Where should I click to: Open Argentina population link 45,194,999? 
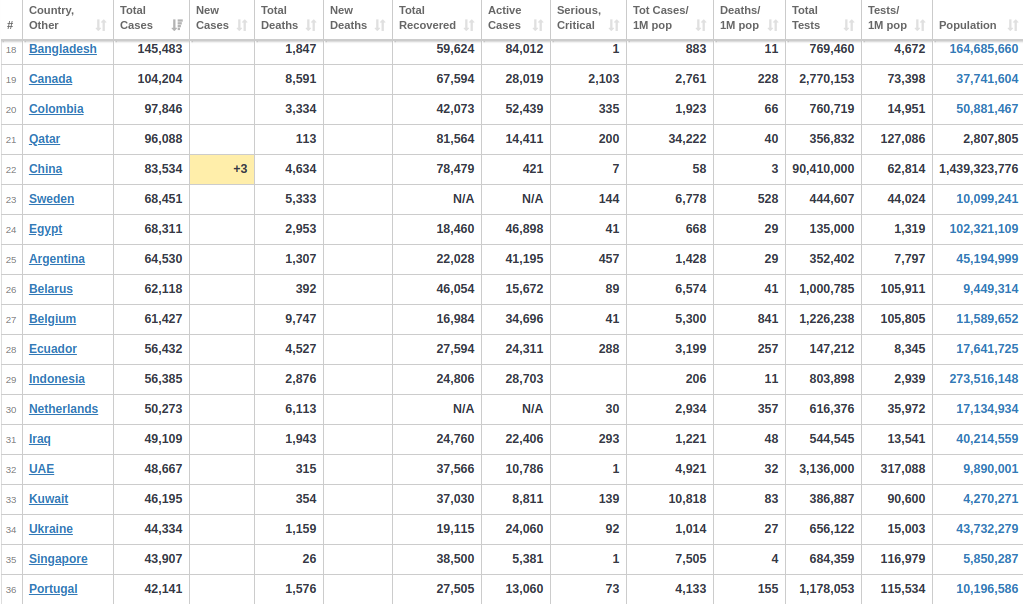(987, 259)
